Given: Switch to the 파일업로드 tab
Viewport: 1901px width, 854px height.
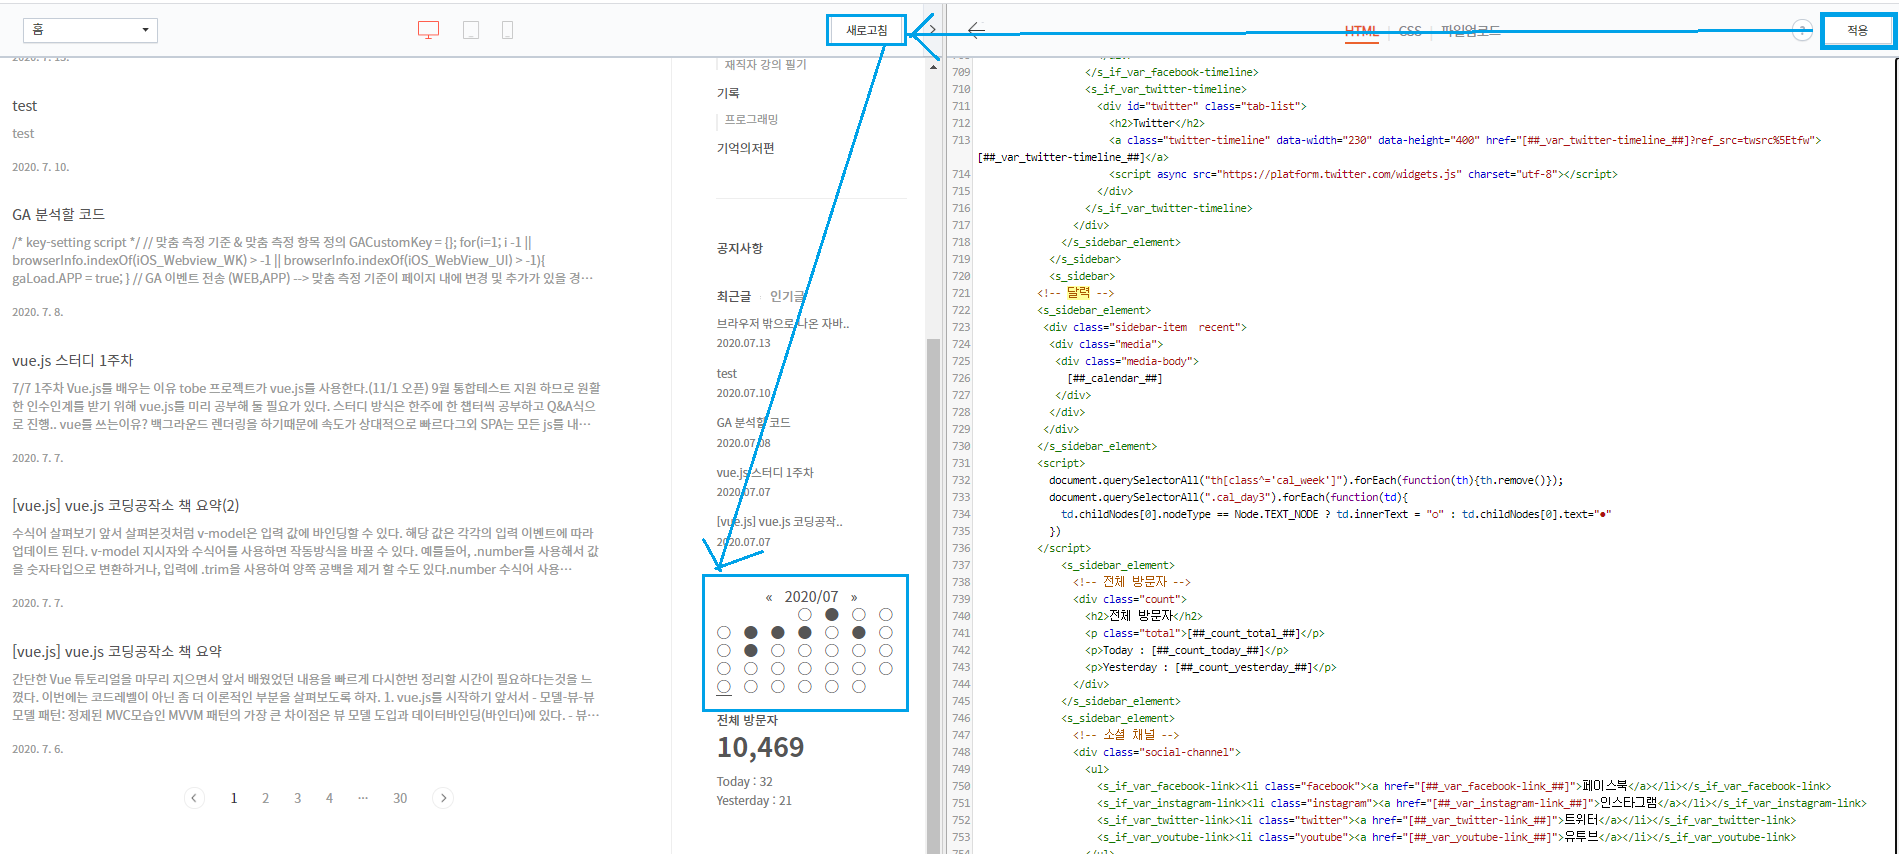Looking at the screenshot, I should [1470, 31].
